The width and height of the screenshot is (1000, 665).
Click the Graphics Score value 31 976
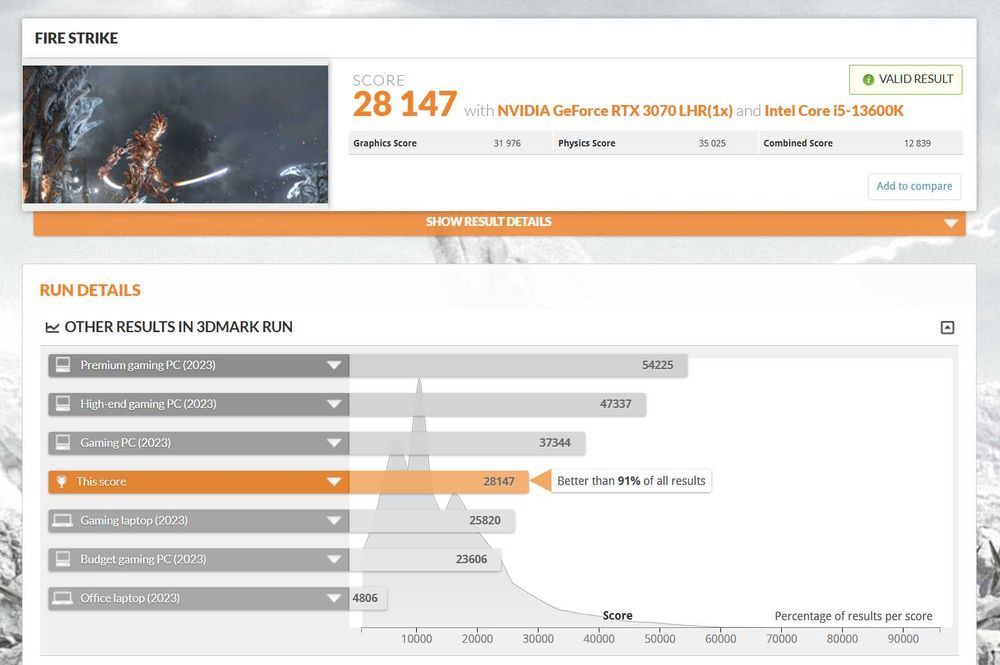506,143
